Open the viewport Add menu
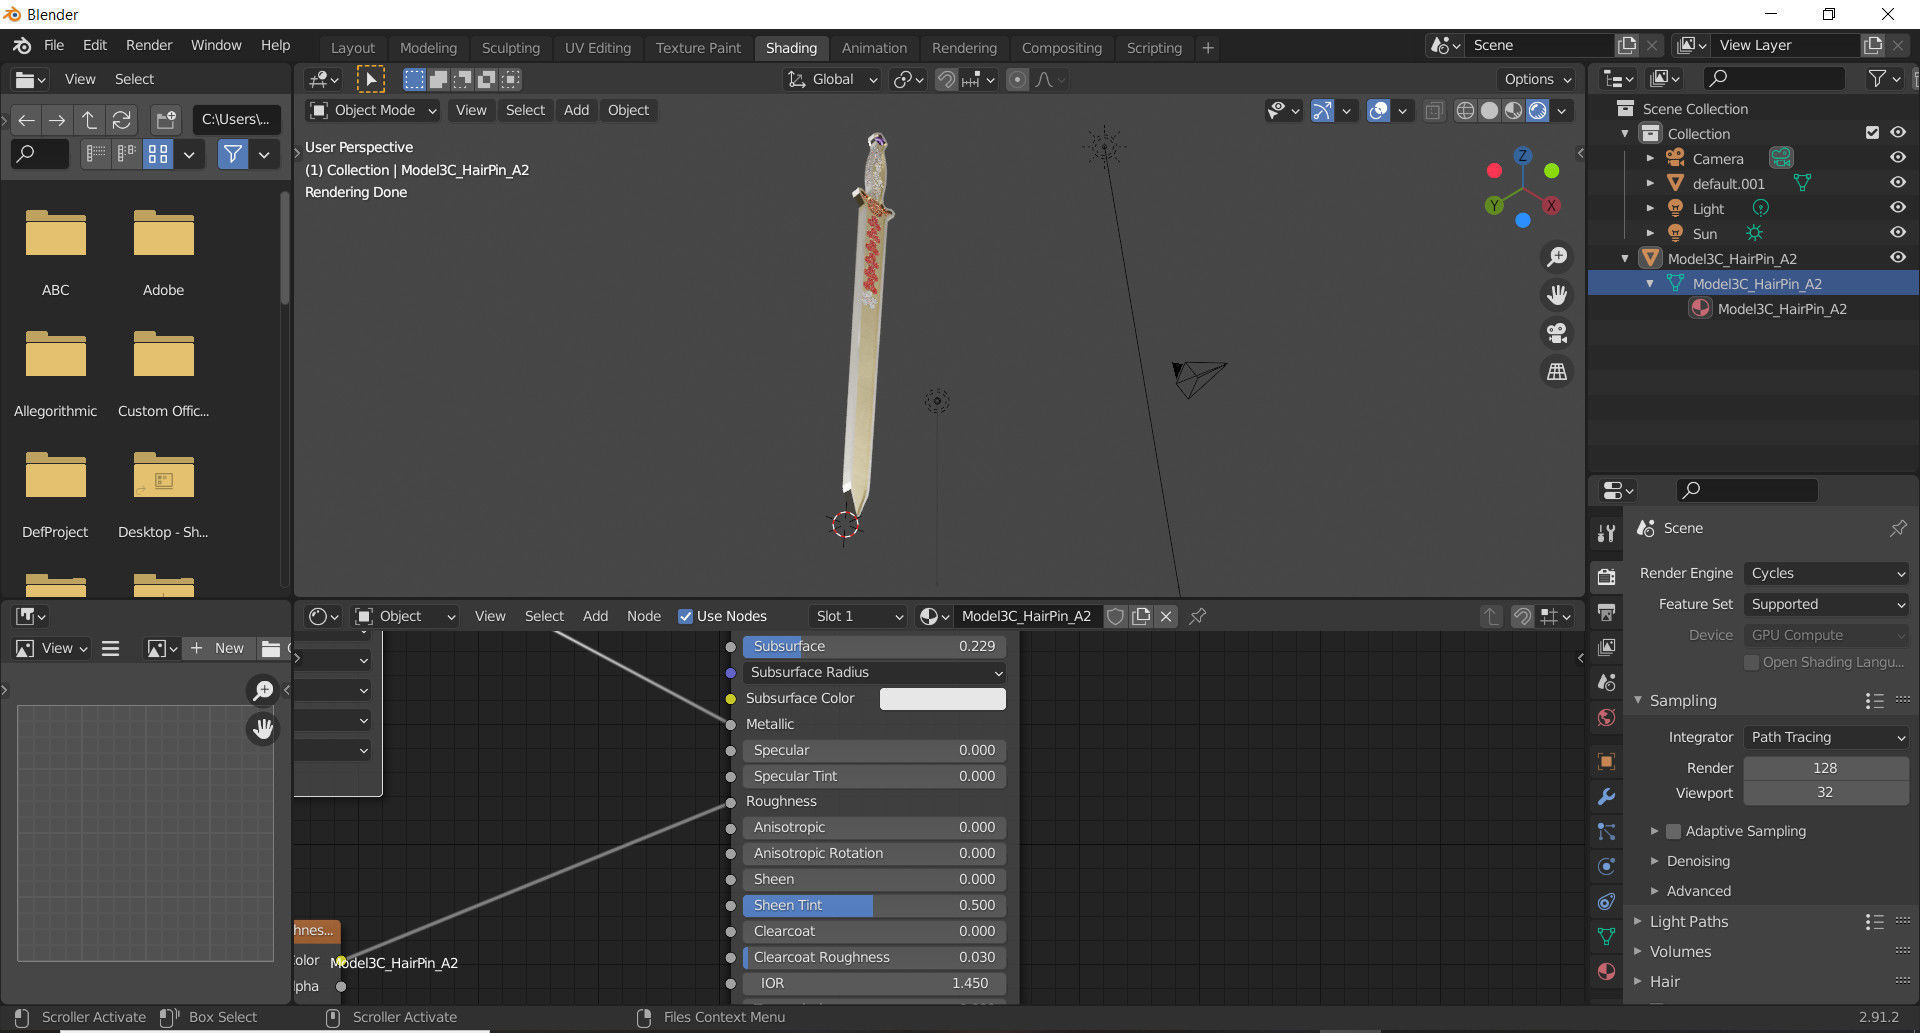The height and width of the screenshot is (1033, 1920). (x=576, y=110)
